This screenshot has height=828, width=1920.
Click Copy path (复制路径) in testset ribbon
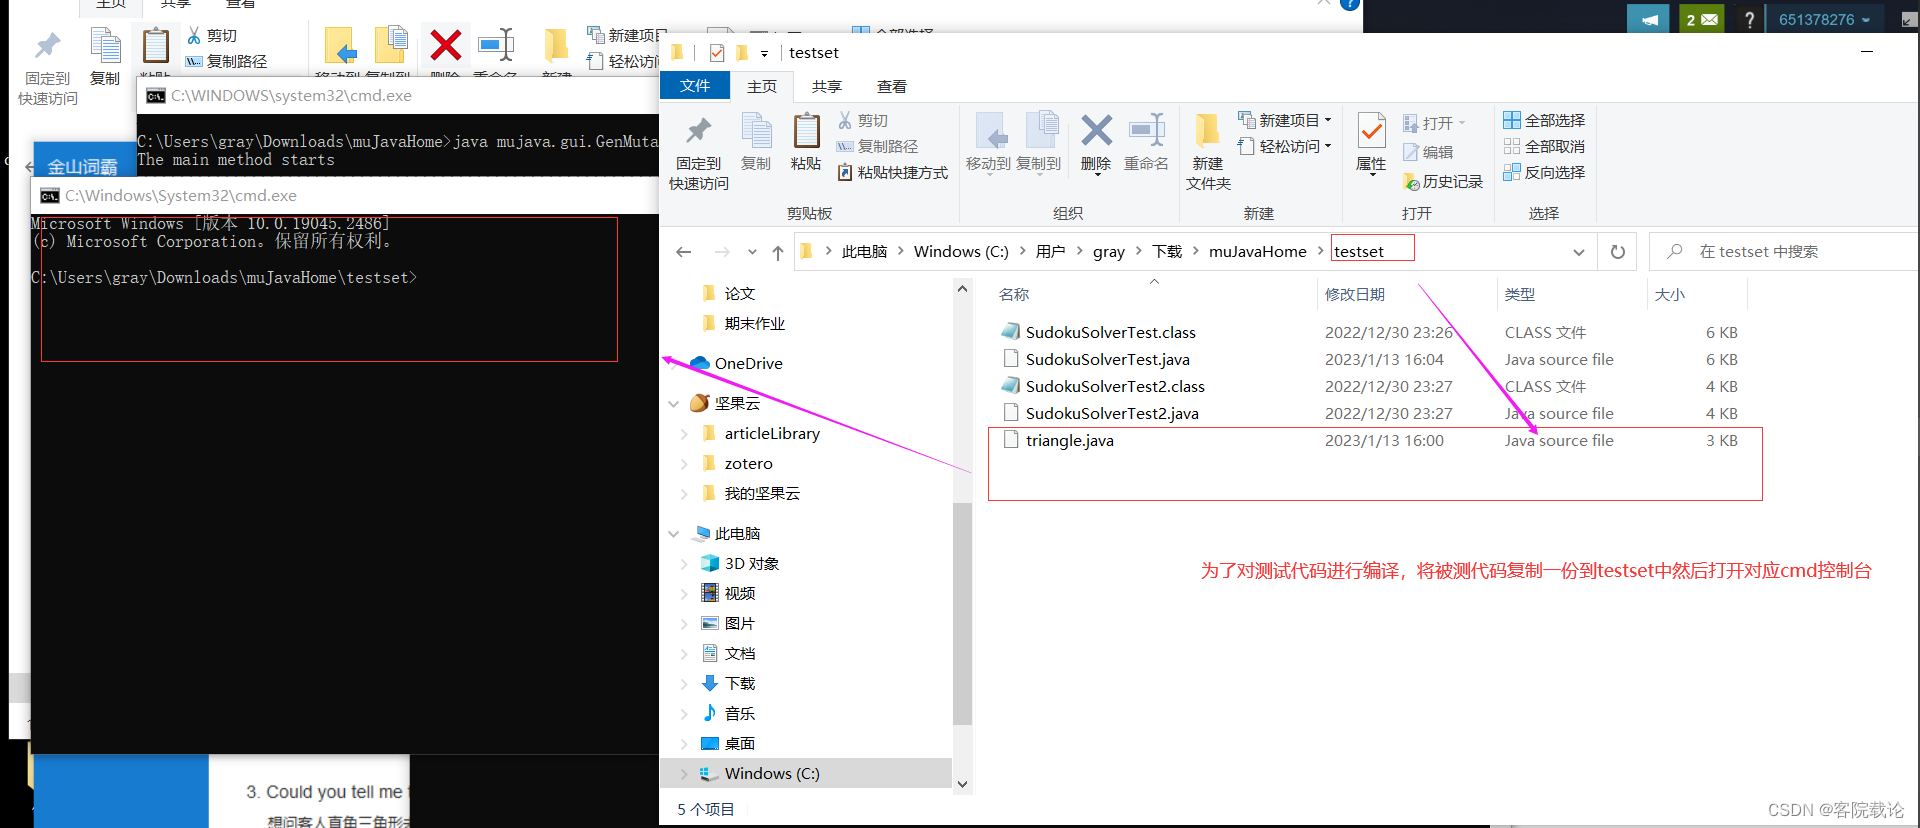pyautogui.click(x=877, y=146)
